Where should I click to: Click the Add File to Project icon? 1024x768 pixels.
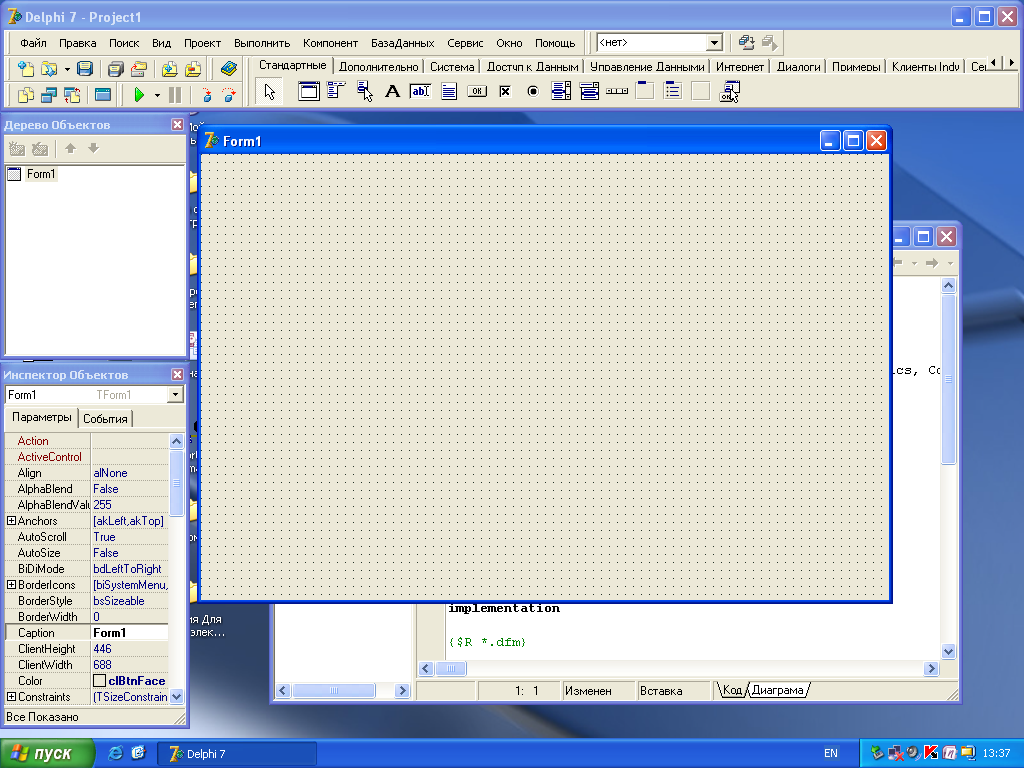[x=169, y=69]
